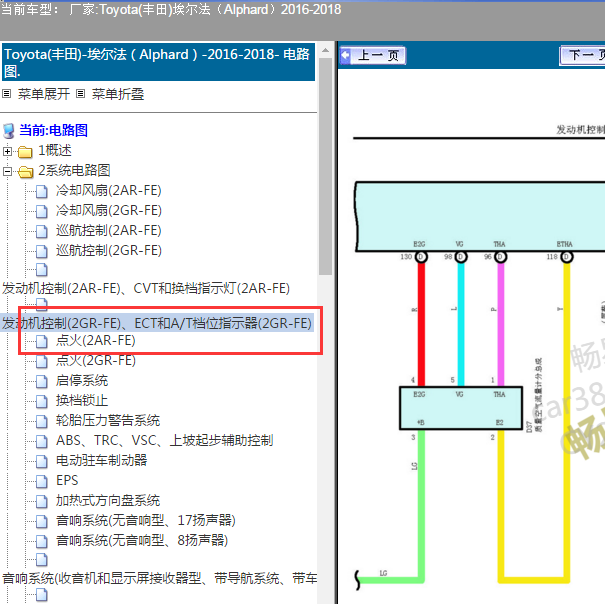Open 巡航控制(2GR-FE) page icon

[42, 251]
